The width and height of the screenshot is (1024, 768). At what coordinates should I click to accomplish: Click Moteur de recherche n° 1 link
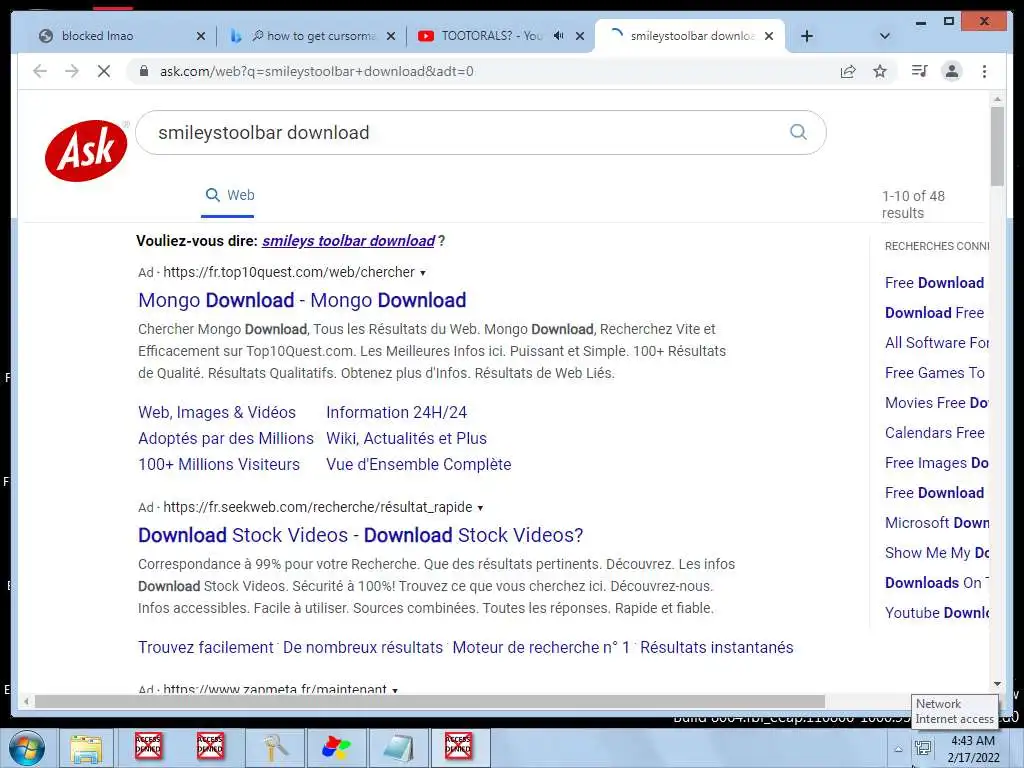[541, 647]
